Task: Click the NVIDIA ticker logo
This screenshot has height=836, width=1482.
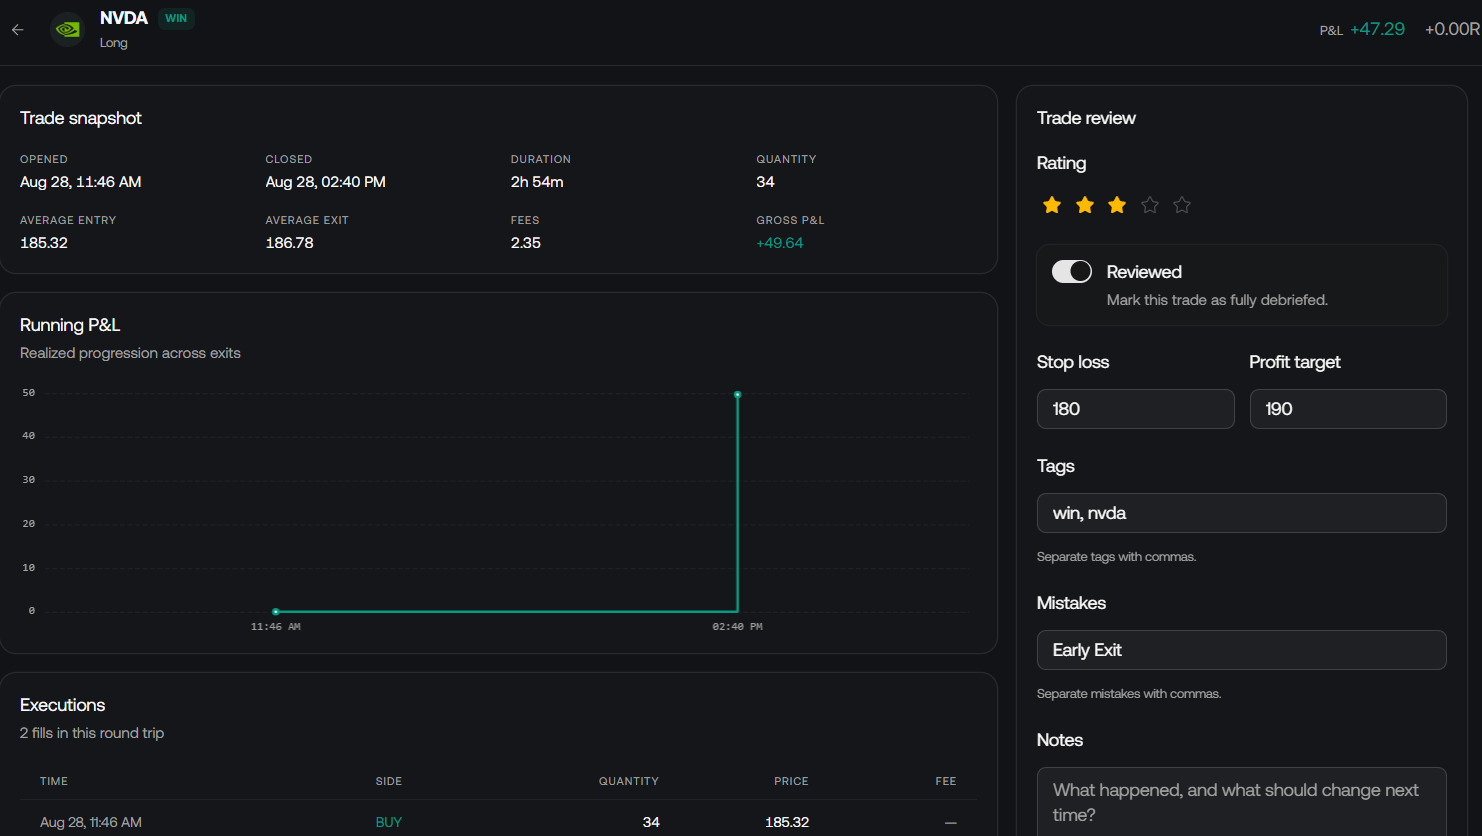Action: [67, 30]
